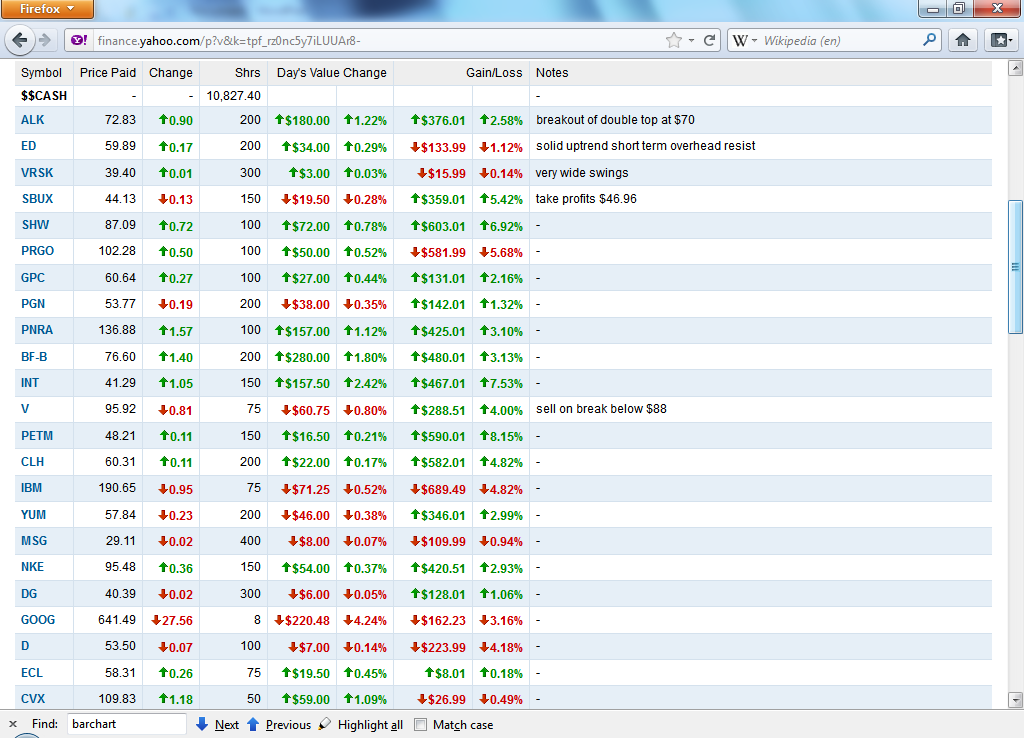Image resolution: width=1024 pixels, height=738 pixels.
Task: Click the $$CASH shares value 10,827.40
Action: 234,96
